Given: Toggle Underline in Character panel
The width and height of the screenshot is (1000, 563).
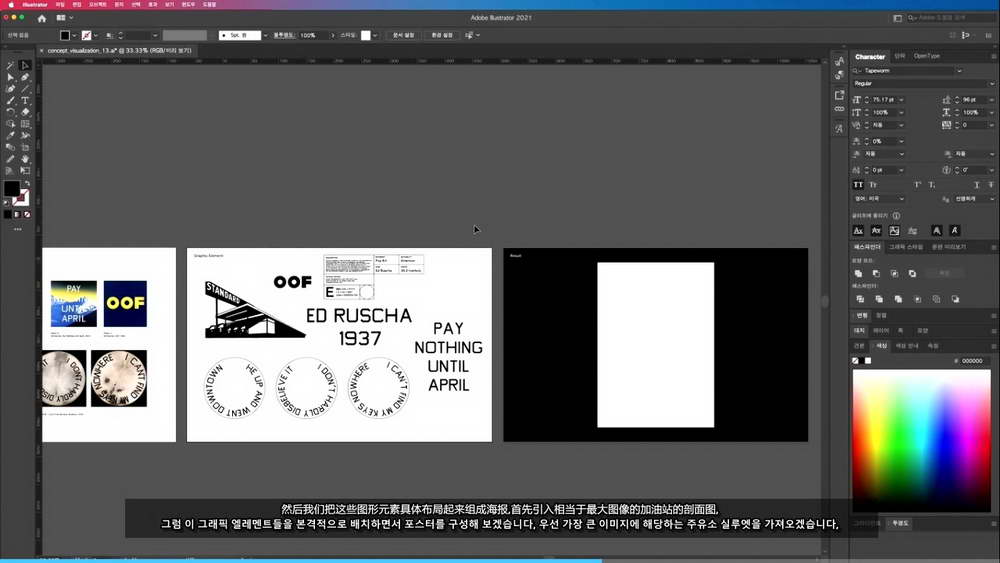Looking at the screenshot, I should (x=976, y=185).
